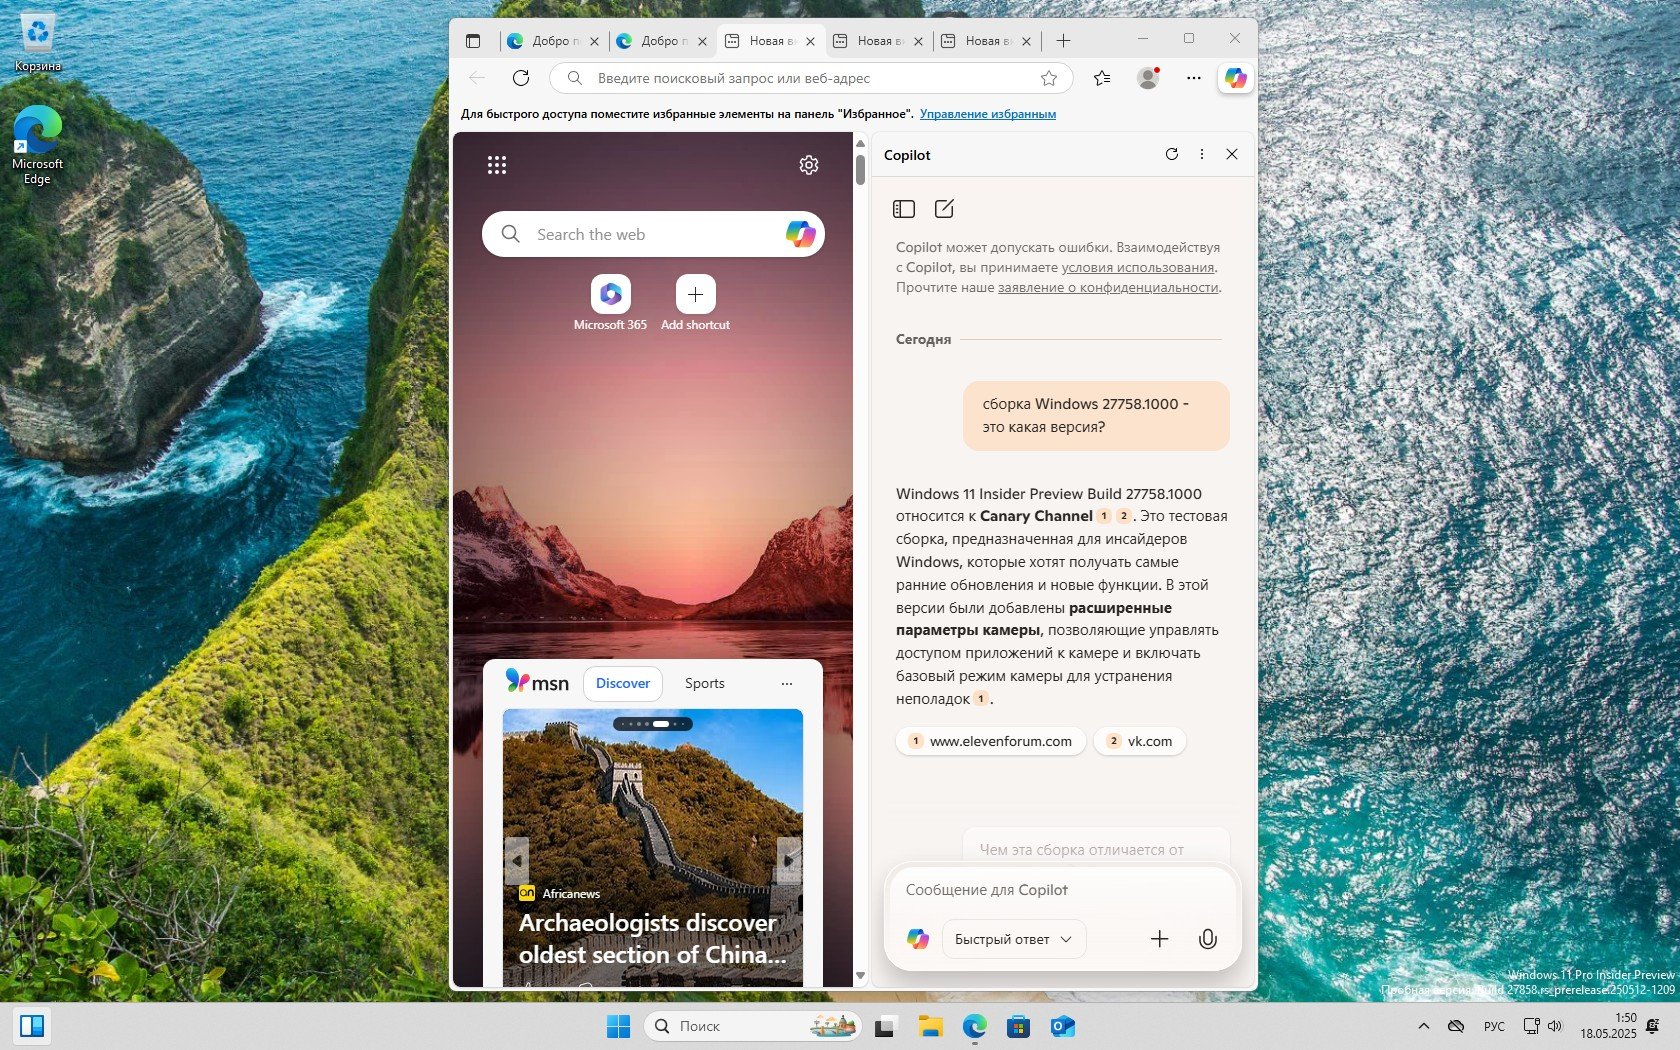Open the Widgets panel from the taskbar
The width and height of the screenshot is (1680, 1050).
(32, 1026)
